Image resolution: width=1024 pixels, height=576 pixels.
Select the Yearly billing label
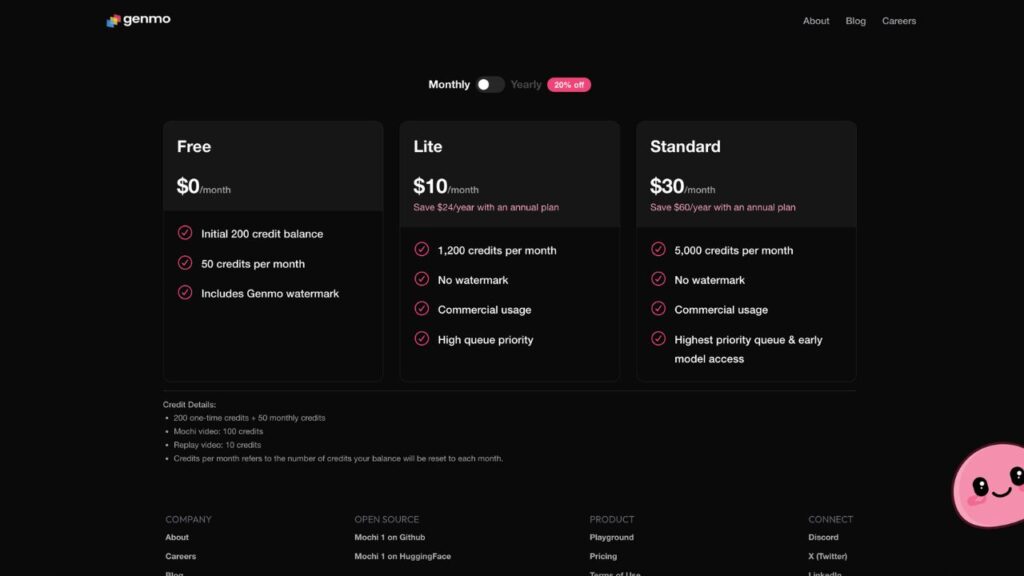tap(526, 85)
